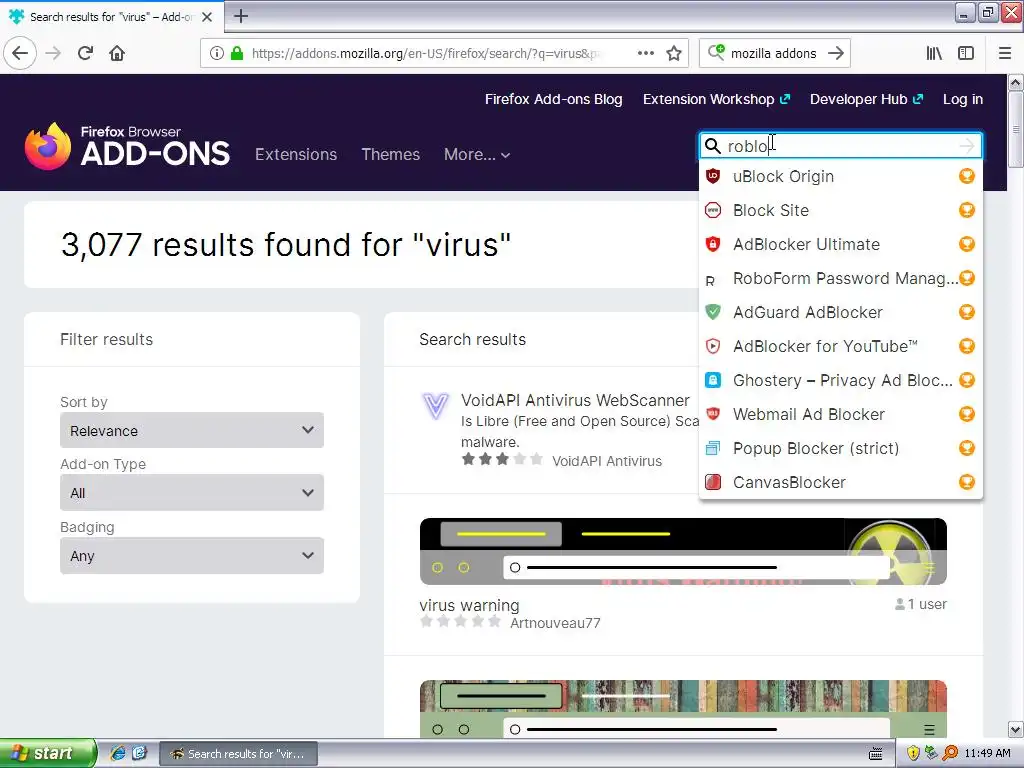The image size is (1024, 768).
Task: Click the page scrollbar down arrow
Action: tap(1016, 729)
